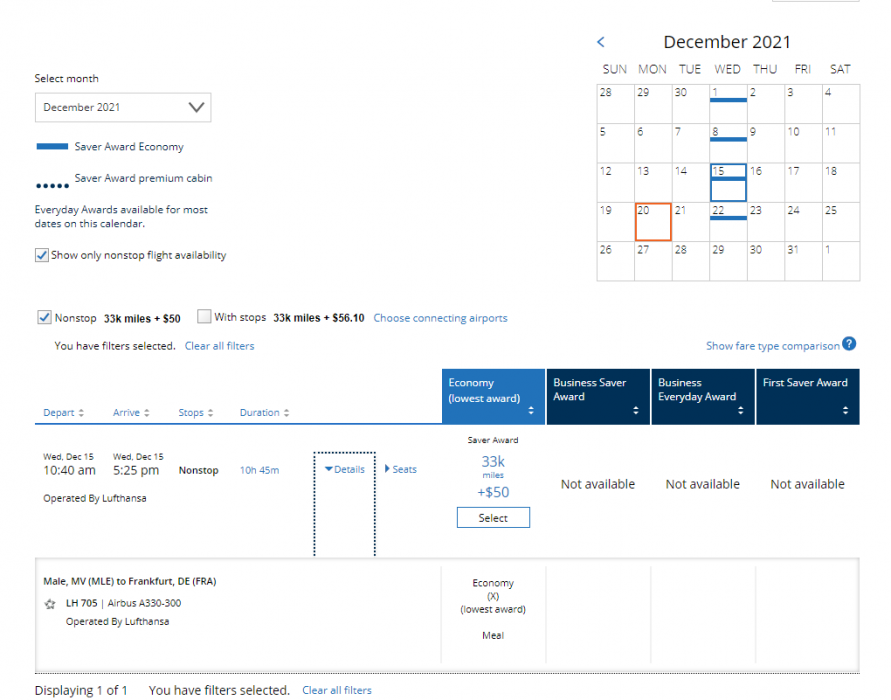Enable the With stops checkbox
This screenshot has height=700, width=891.
[x=205, y=318]
